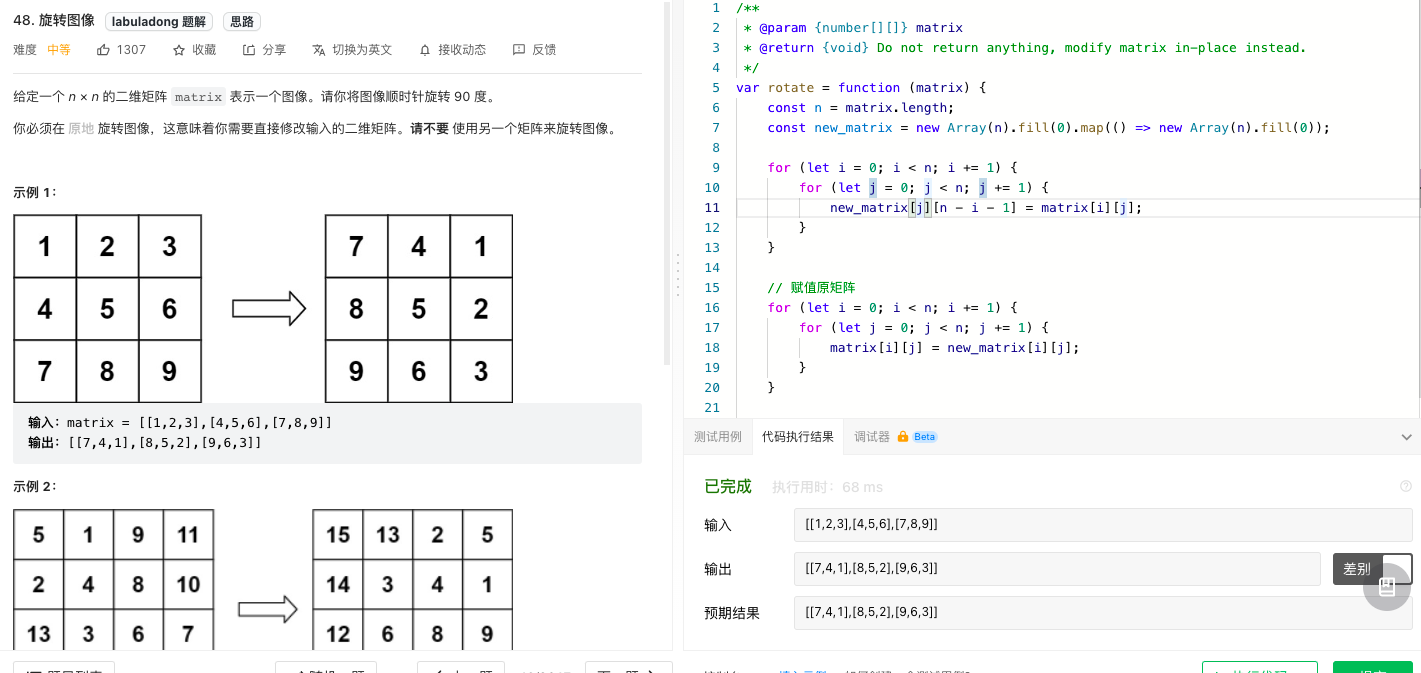Click the 已完成 status text
The width and height of the screenshot is (1421, 673).
(728, 487)
